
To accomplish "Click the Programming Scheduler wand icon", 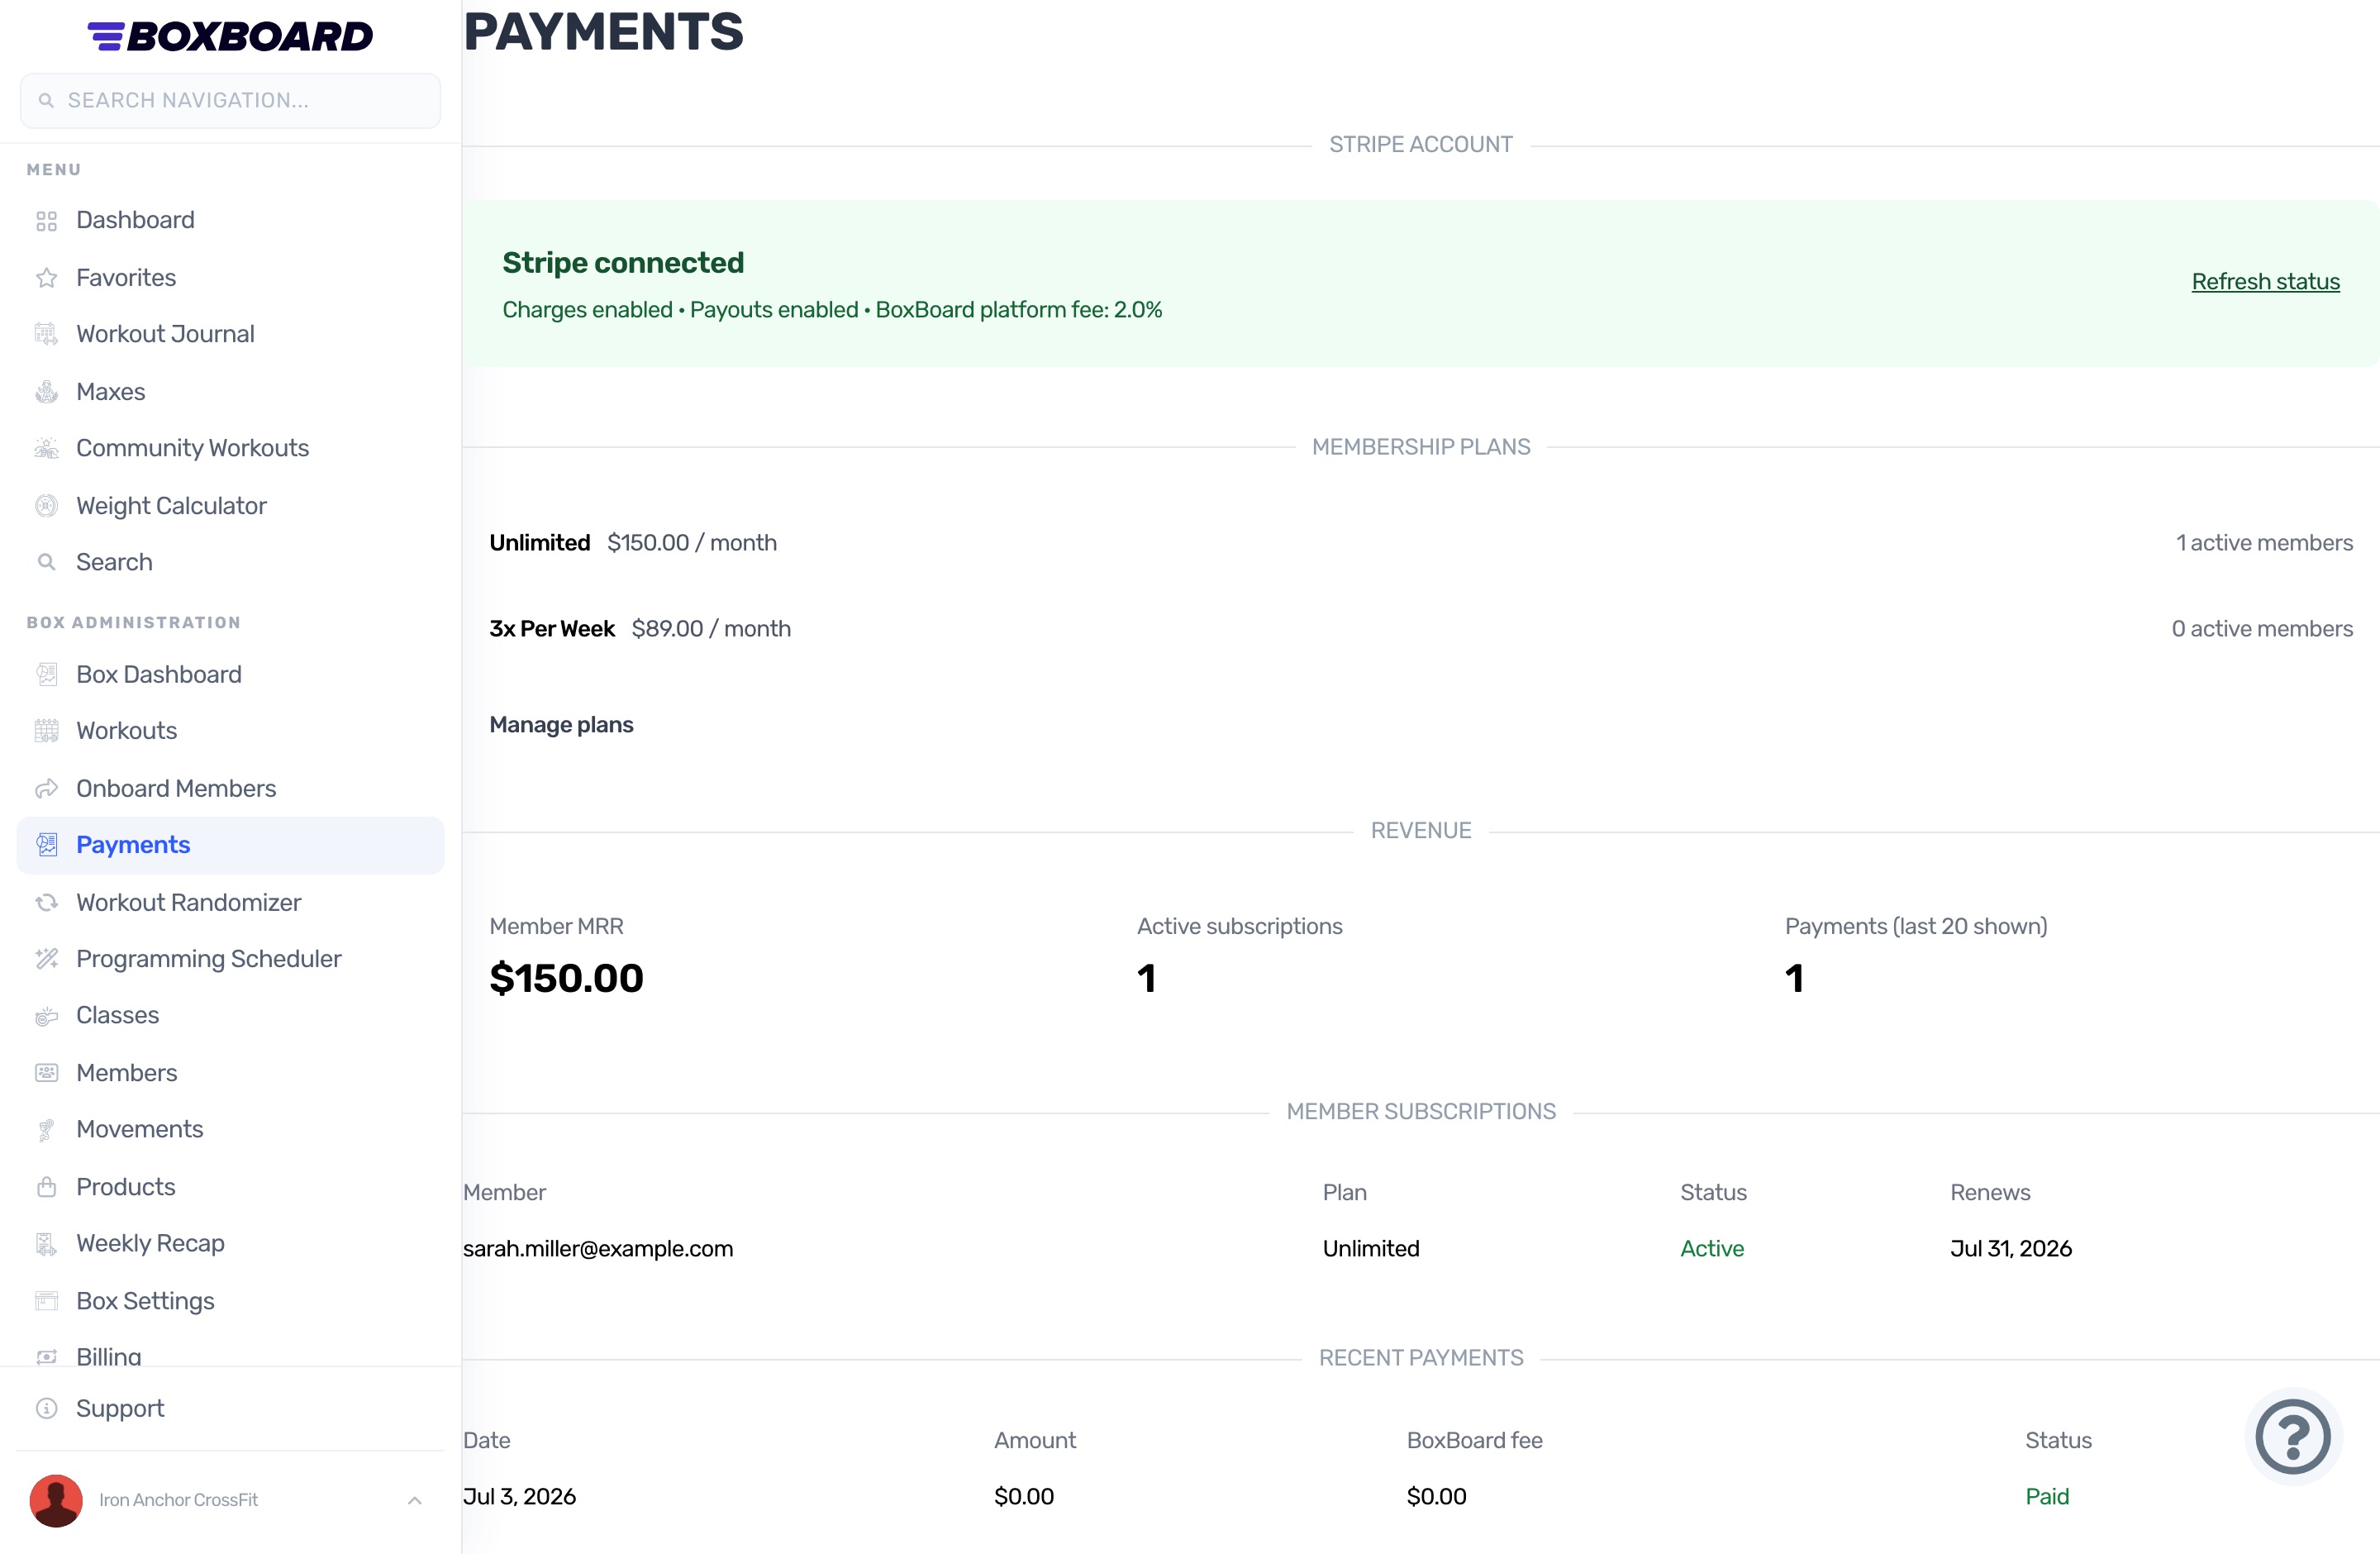I will pyautogui.click(x=46, y=959).
